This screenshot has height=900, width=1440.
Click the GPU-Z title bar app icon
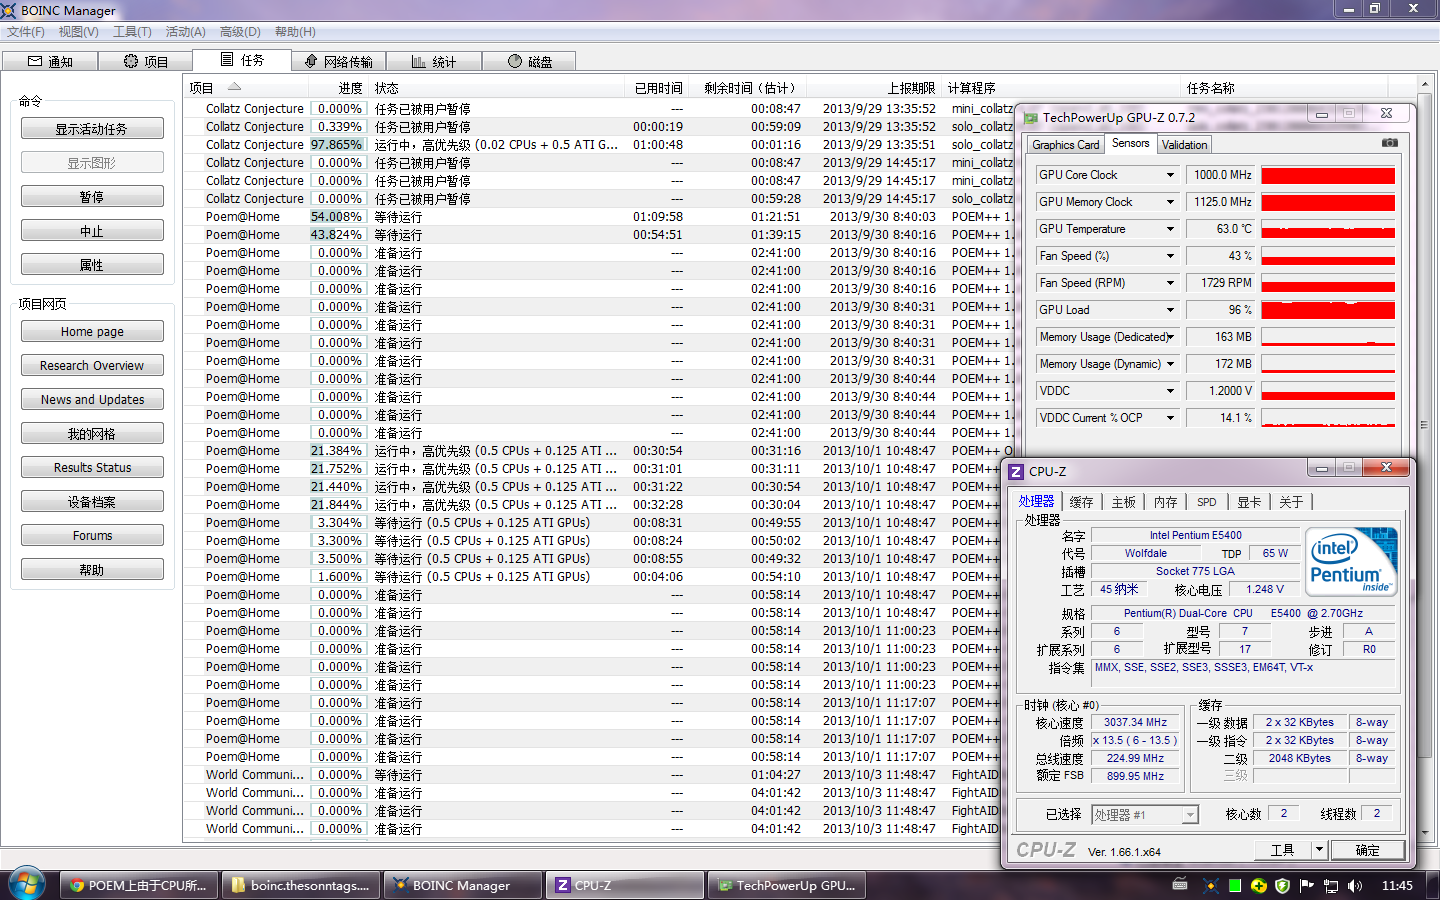[1030, 118]
